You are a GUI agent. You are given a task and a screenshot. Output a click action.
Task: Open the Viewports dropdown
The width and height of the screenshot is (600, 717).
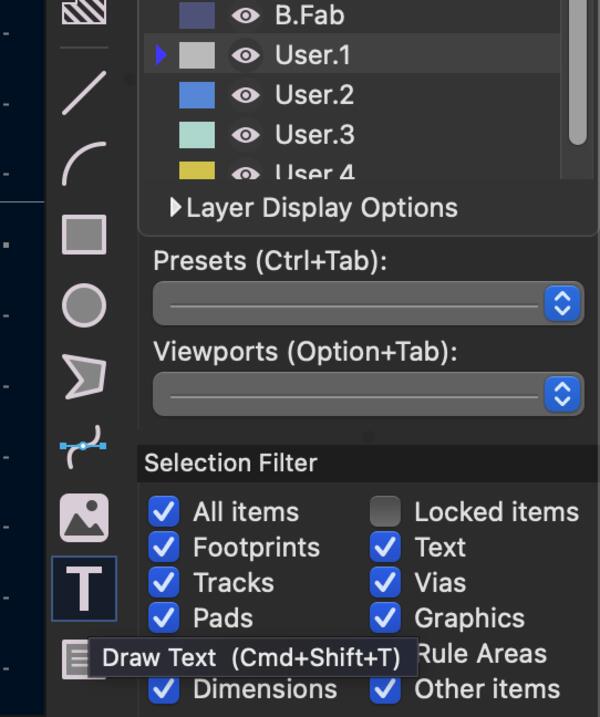(x=367, y=394)
